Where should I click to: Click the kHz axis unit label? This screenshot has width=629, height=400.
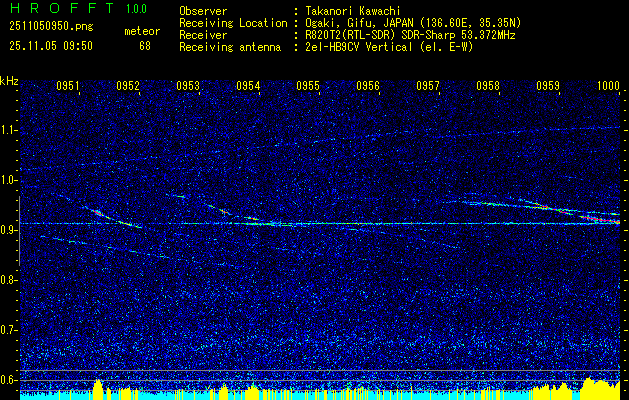9,81
